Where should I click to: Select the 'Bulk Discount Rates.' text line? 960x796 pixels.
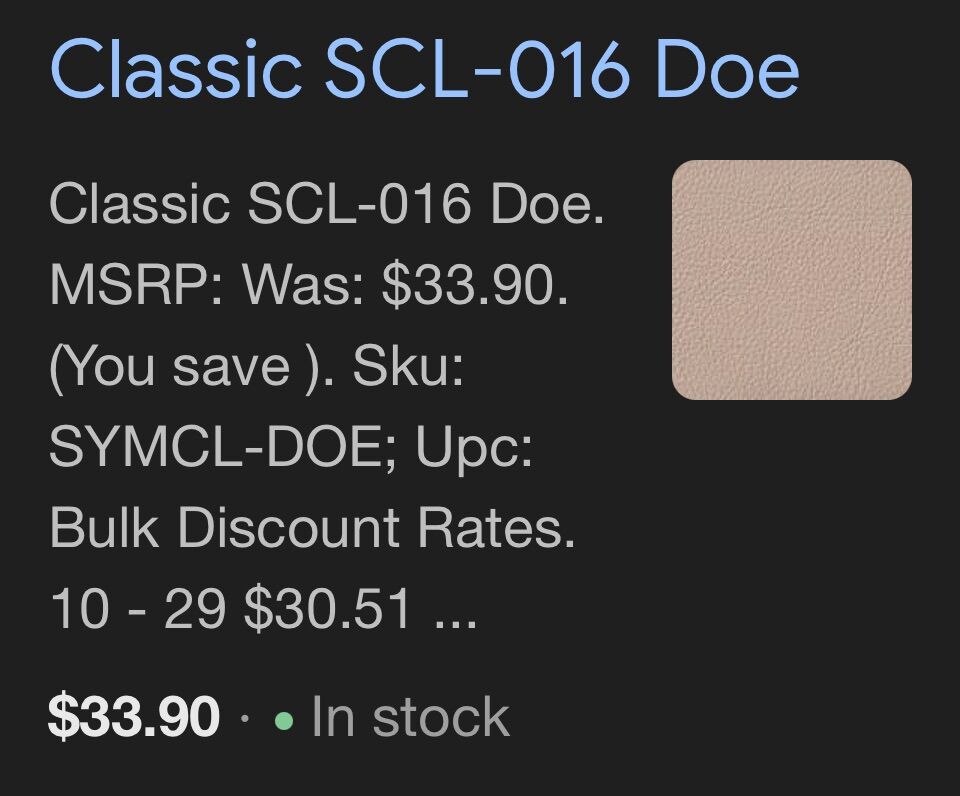[x=312, y=528]
